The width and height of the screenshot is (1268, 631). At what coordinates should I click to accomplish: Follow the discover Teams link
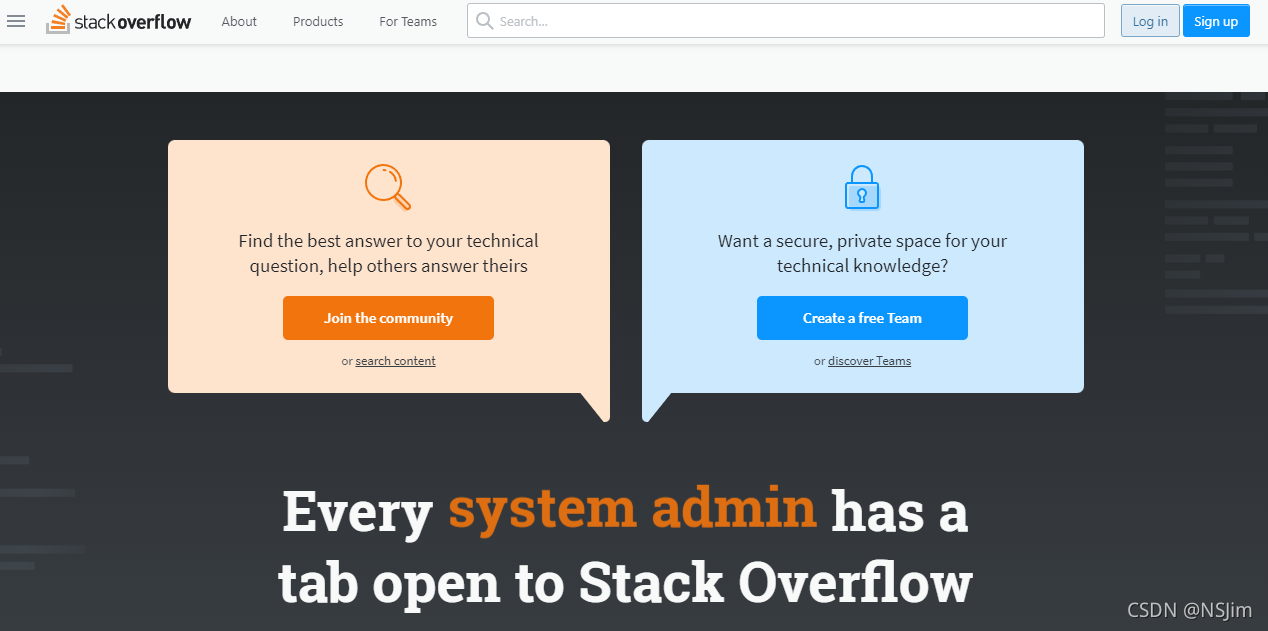tap(870, 361)
